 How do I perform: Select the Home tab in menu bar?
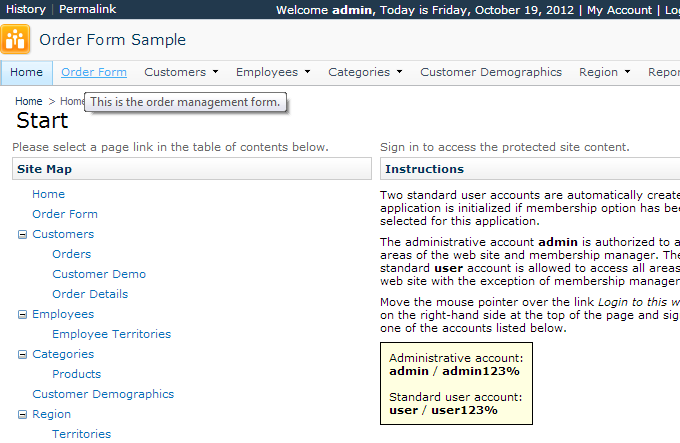(x=27, y=72)
